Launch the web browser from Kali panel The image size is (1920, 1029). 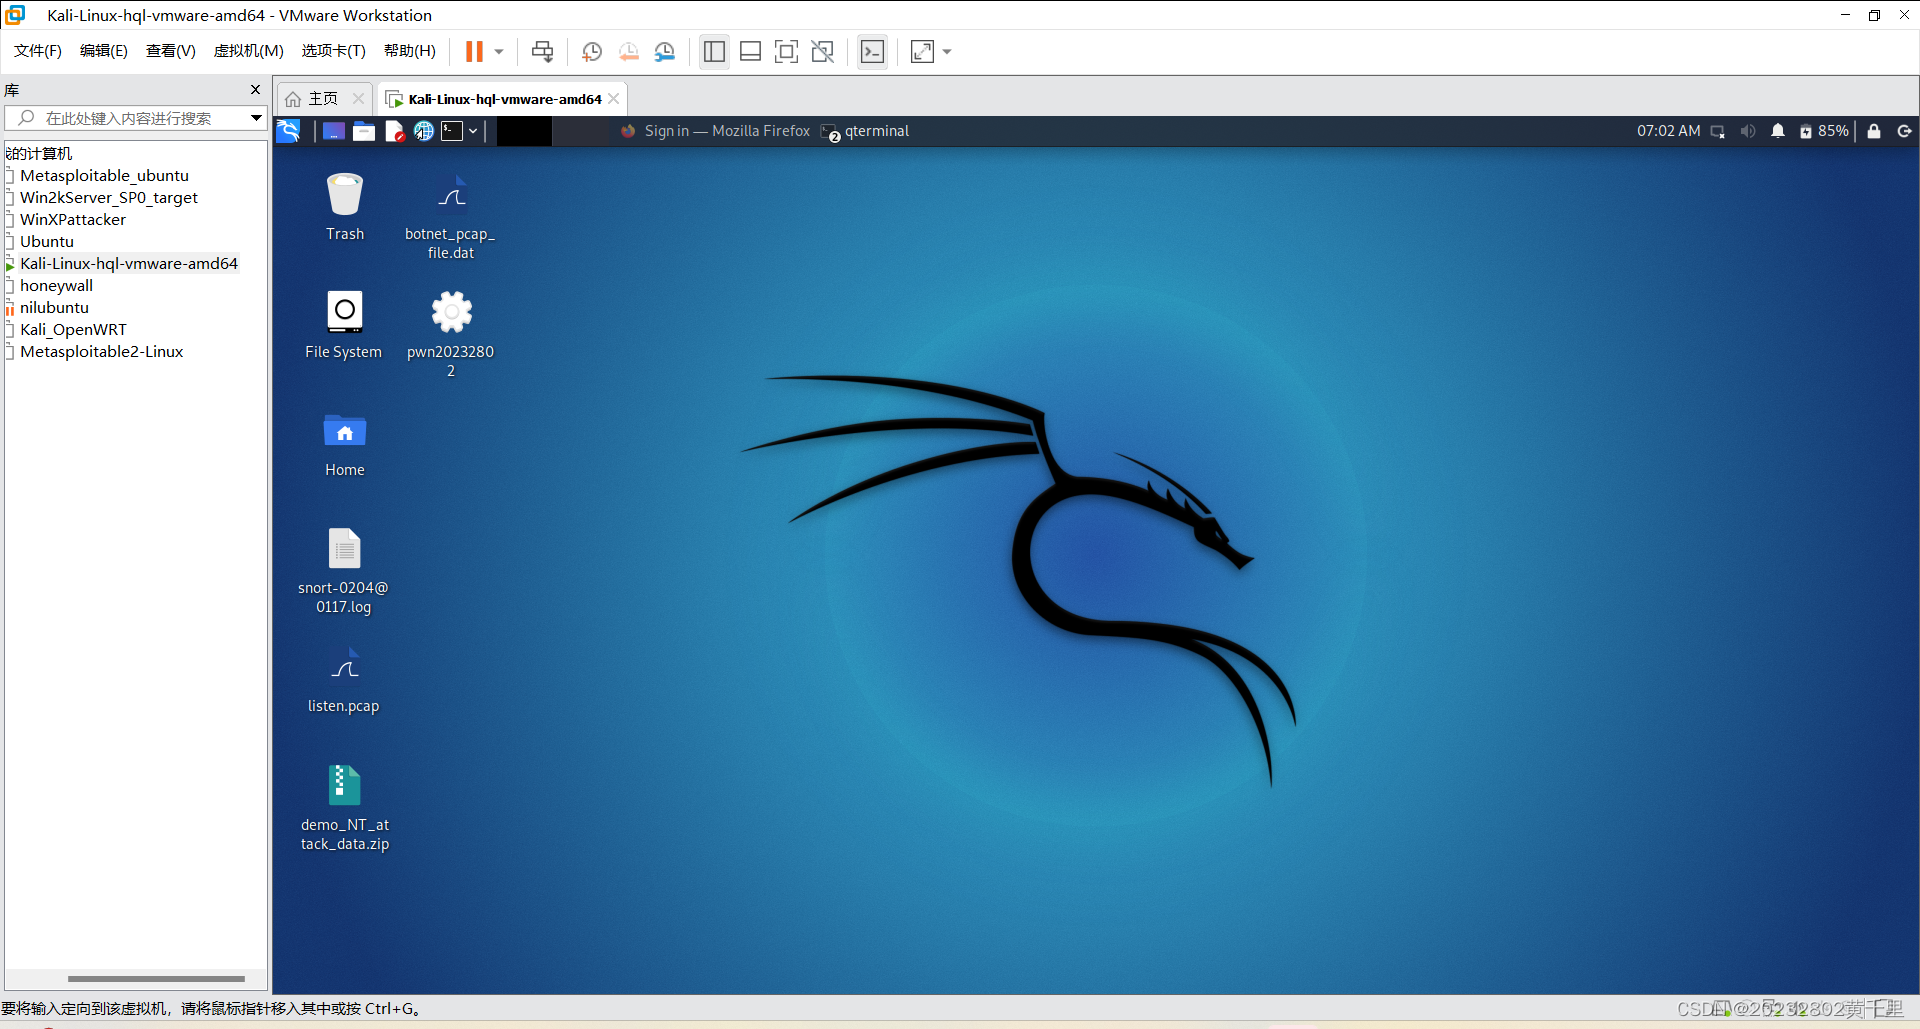424,131
